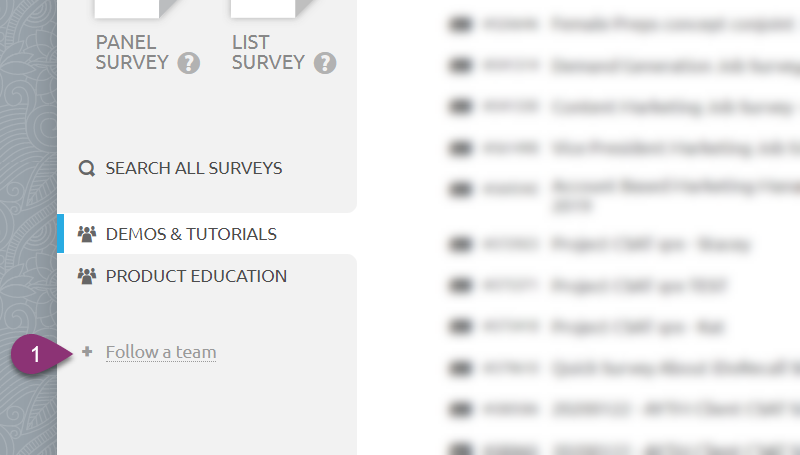
Task: Click the plus icon before Follow a team
Action: (87, 352)
